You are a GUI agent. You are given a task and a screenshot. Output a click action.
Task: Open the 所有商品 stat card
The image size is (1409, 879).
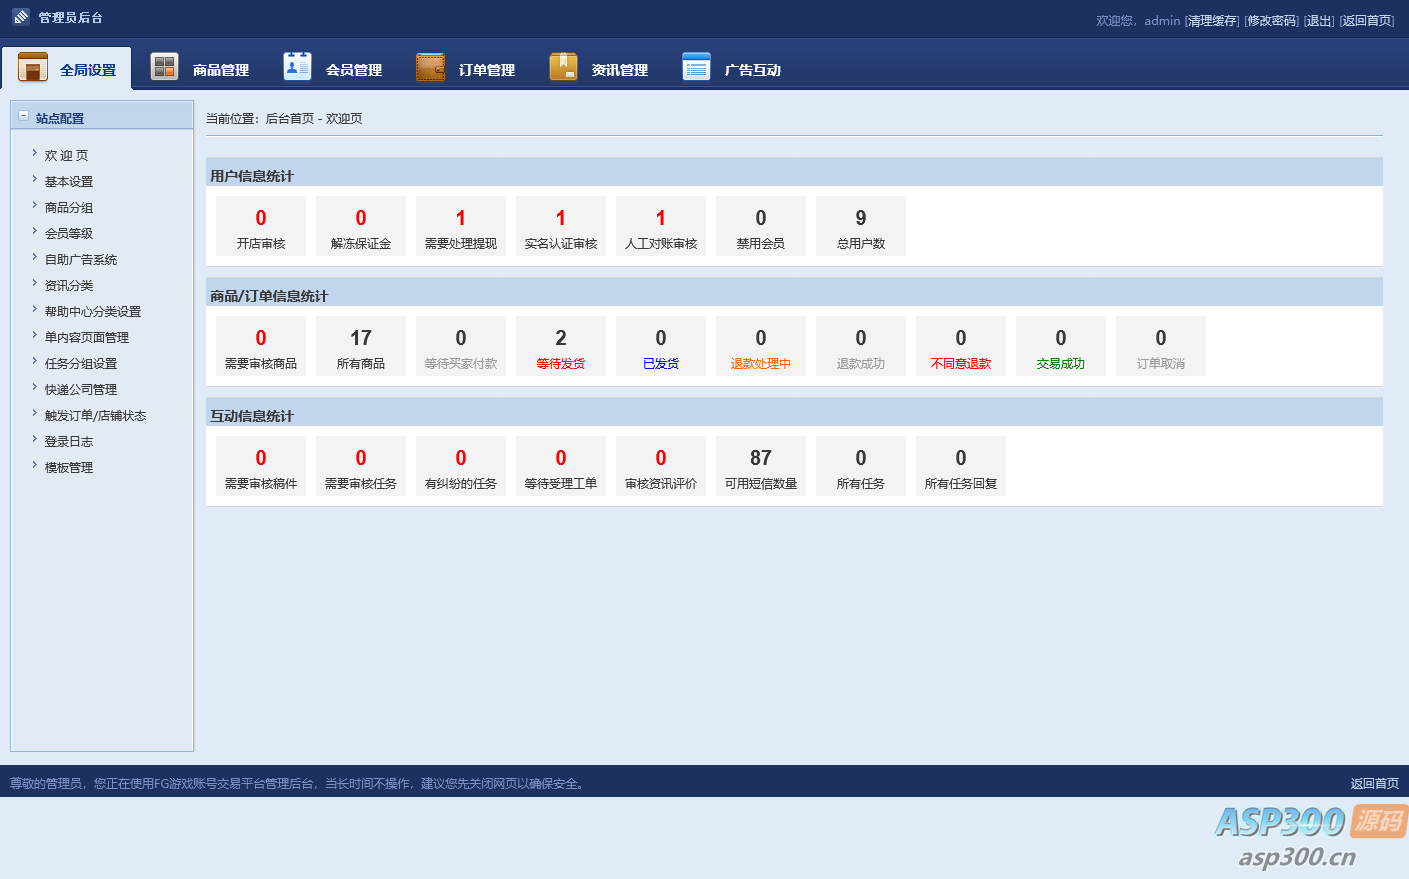click(x=361, y=346)
